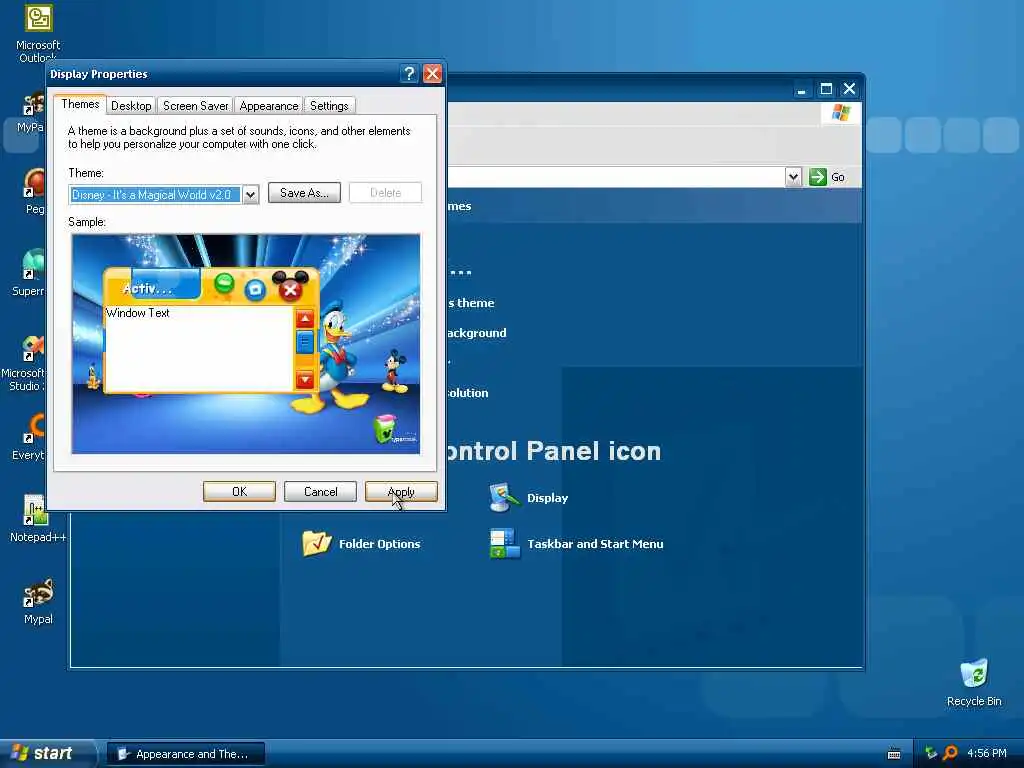Click the Windows flag logo in Control Panel window
The image size is (1024, 768).
pyautogui.click(x=840, y=113)
